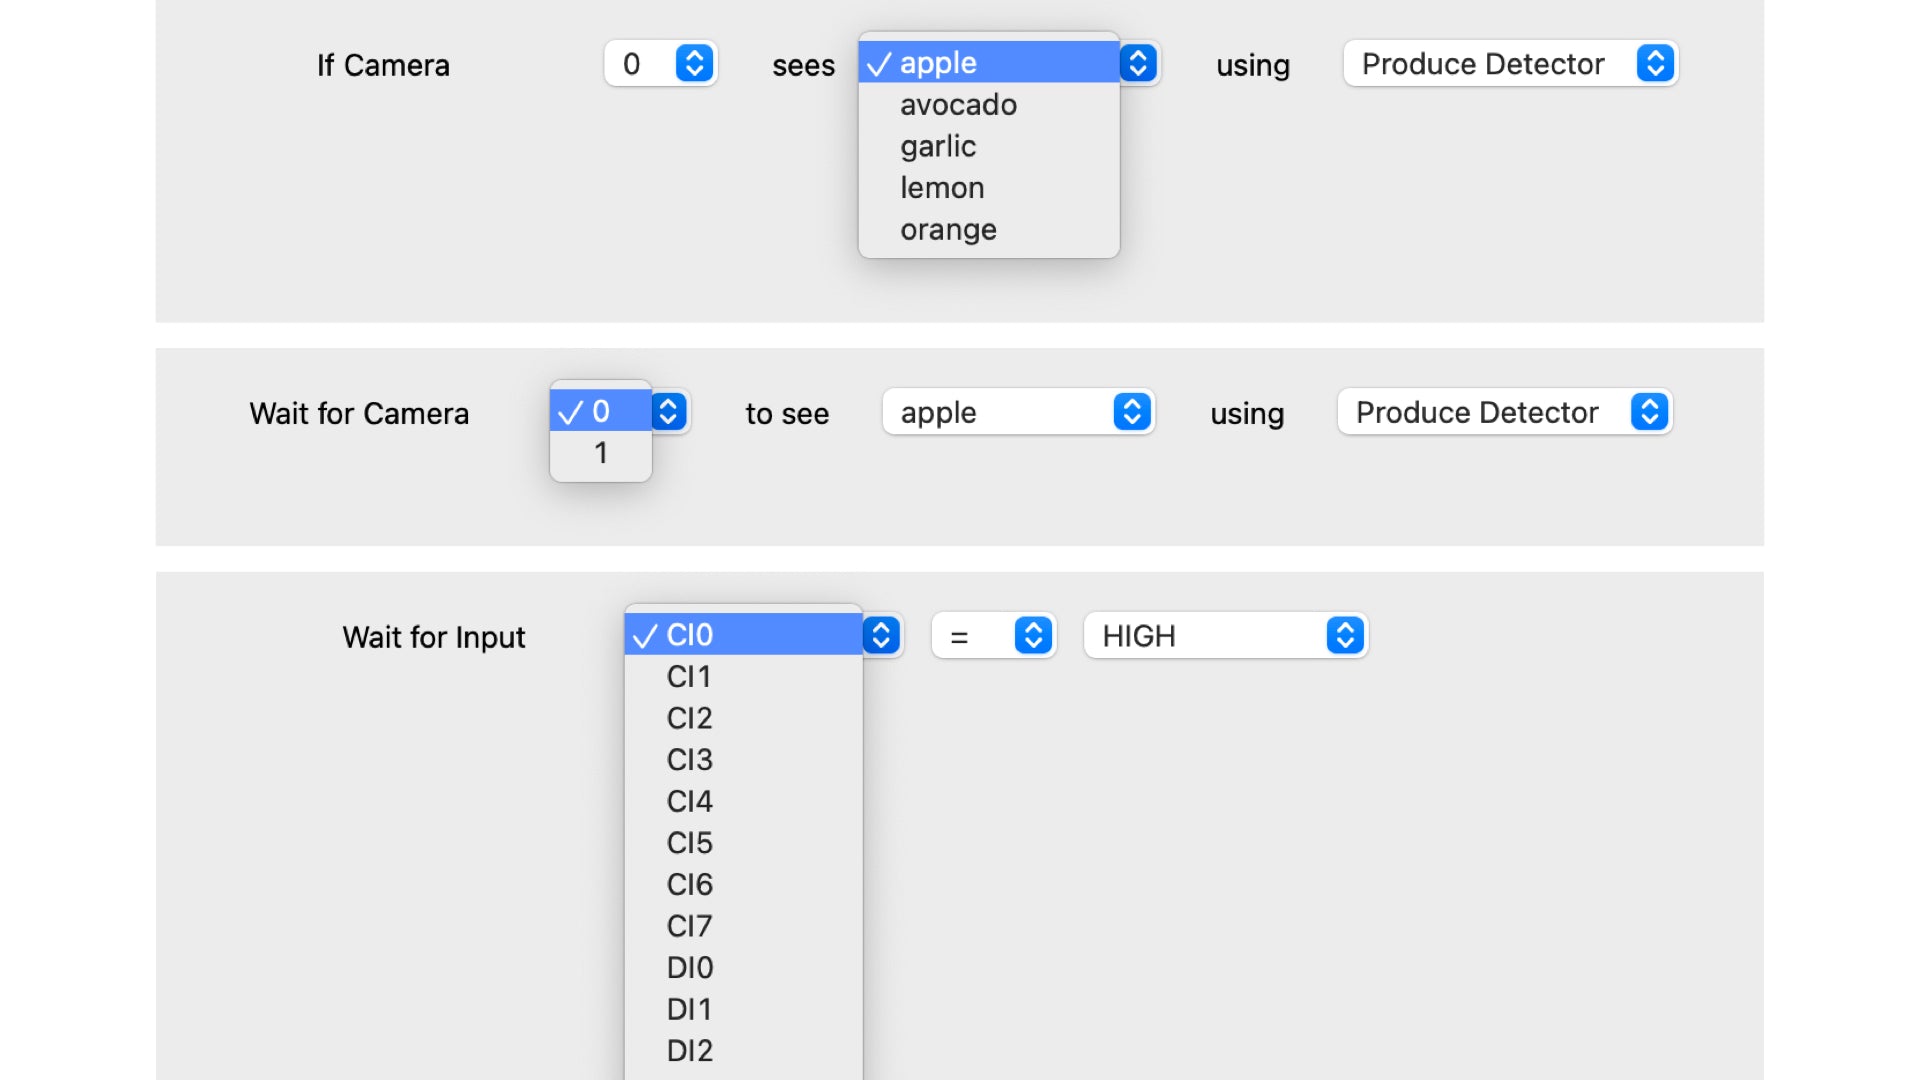Choose camera 1 in Wait for Camera

[x=601, y=453]
